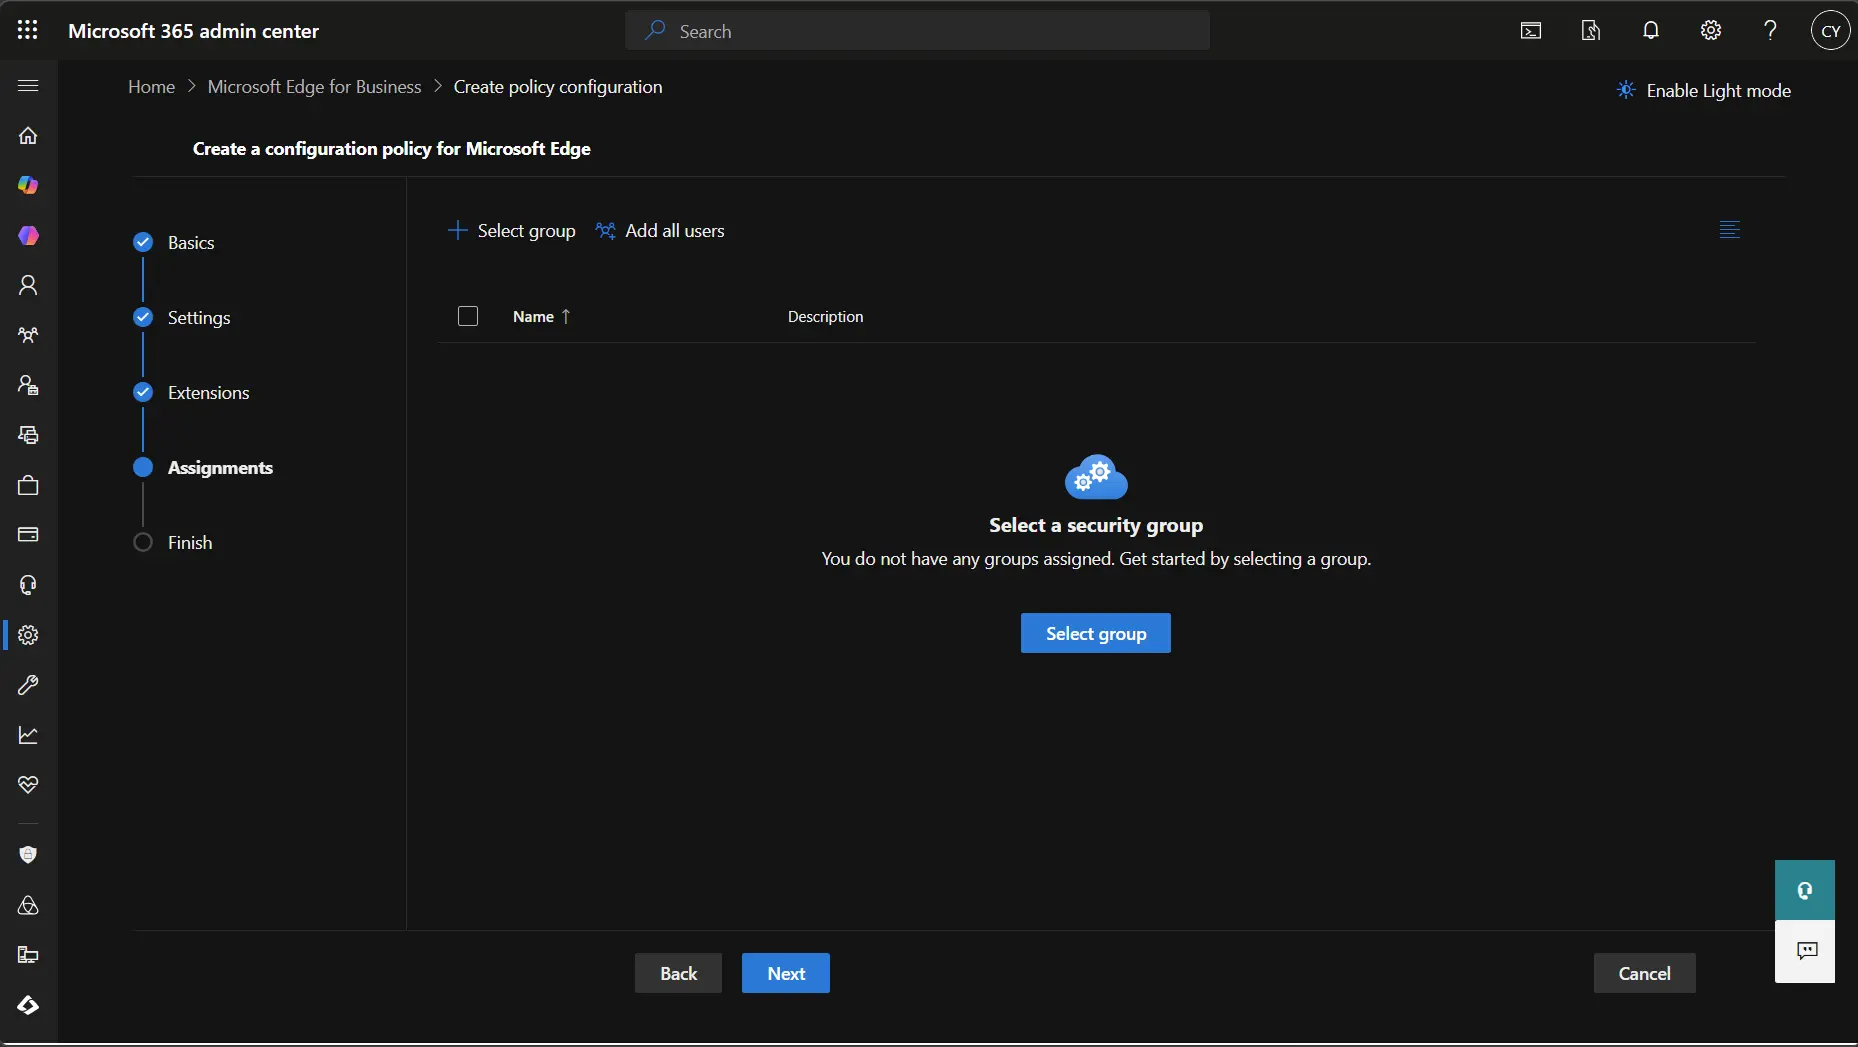The width and height of the screenshot is (1858, 1047).
Task: Click the Home icon in sidebar
Action: [x=28, y=136]
